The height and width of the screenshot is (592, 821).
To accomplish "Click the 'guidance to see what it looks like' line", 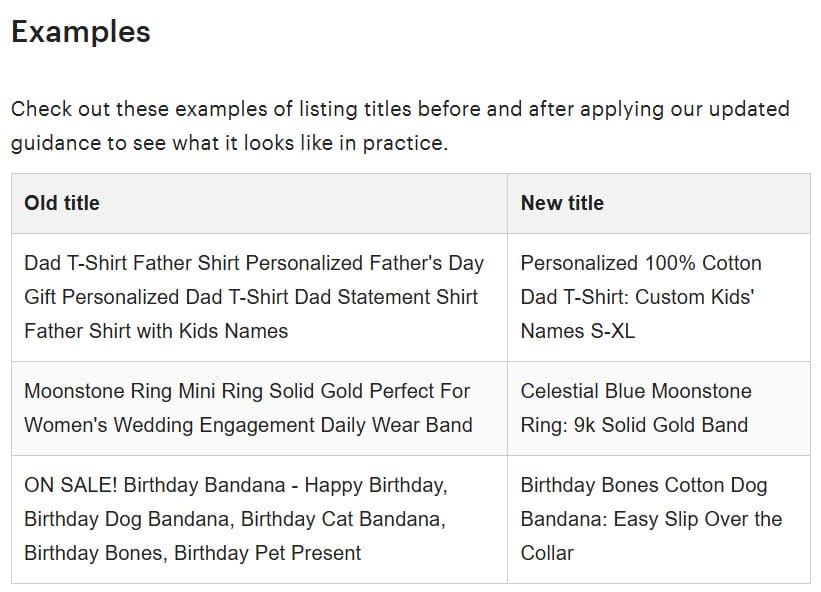I will click(229, 143).
